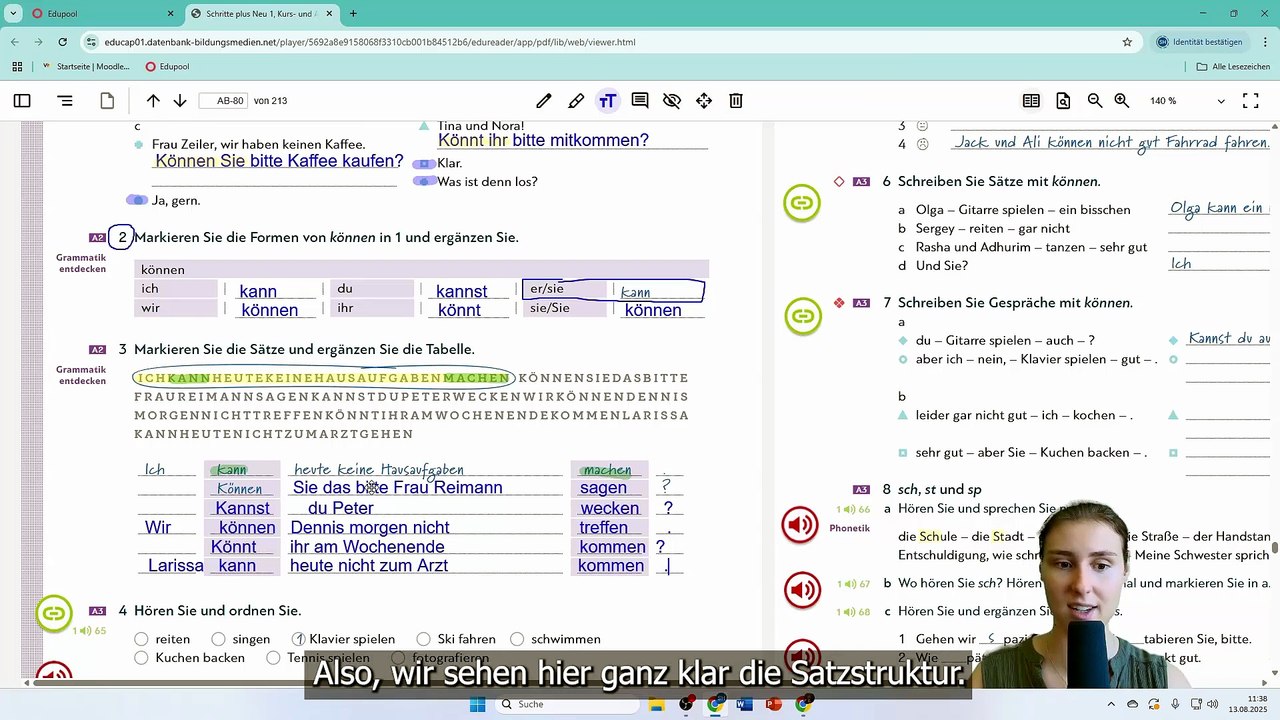Zoom in with the plus magnifier
Screen dimensions: 1280x720
point(1122,101)
